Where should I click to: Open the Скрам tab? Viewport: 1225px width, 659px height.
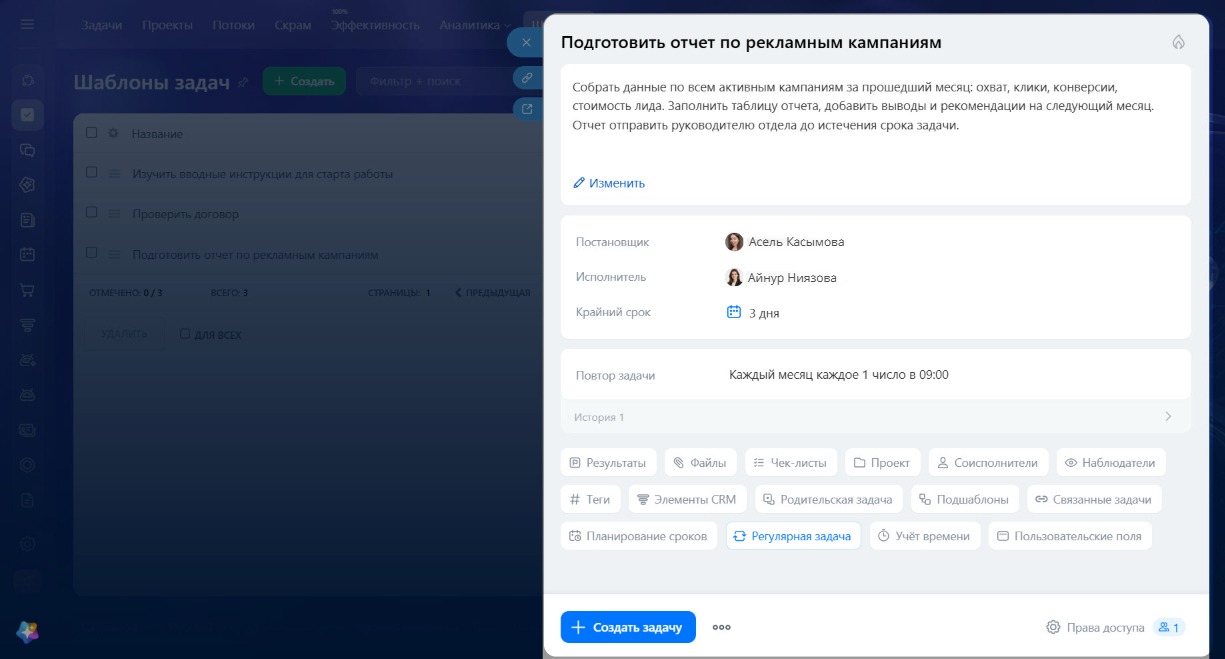click(x=292, y=25)
